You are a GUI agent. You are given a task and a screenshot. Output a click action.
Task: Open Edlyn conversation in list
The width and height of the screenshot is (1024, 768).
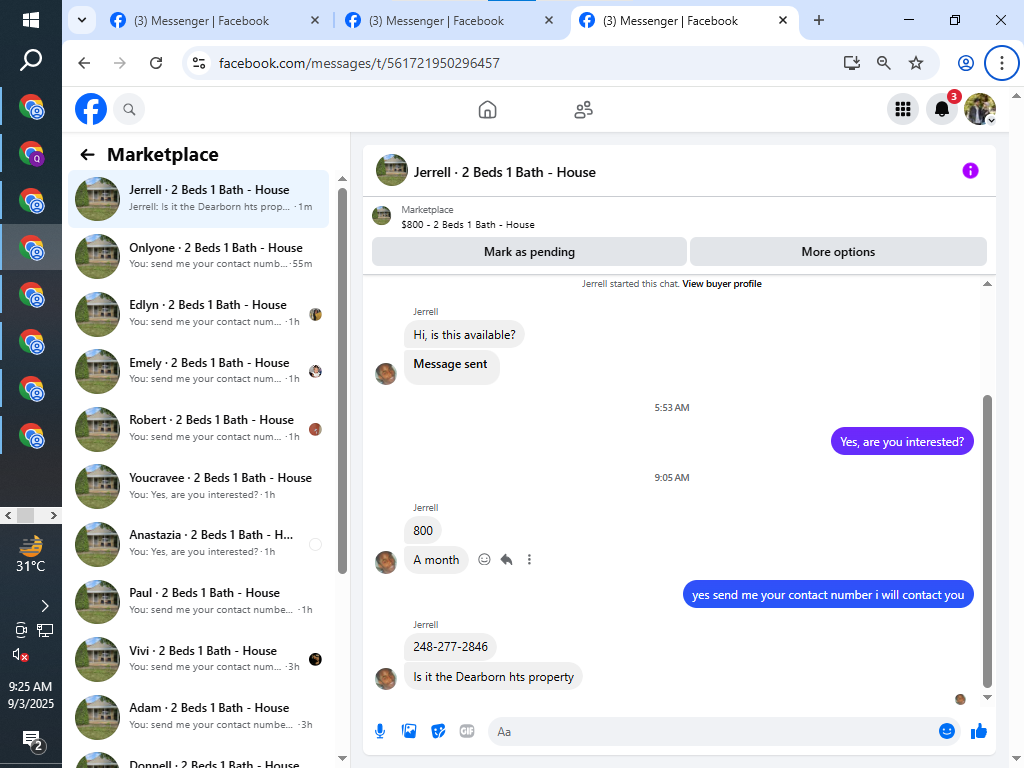(x=199, y=313)
